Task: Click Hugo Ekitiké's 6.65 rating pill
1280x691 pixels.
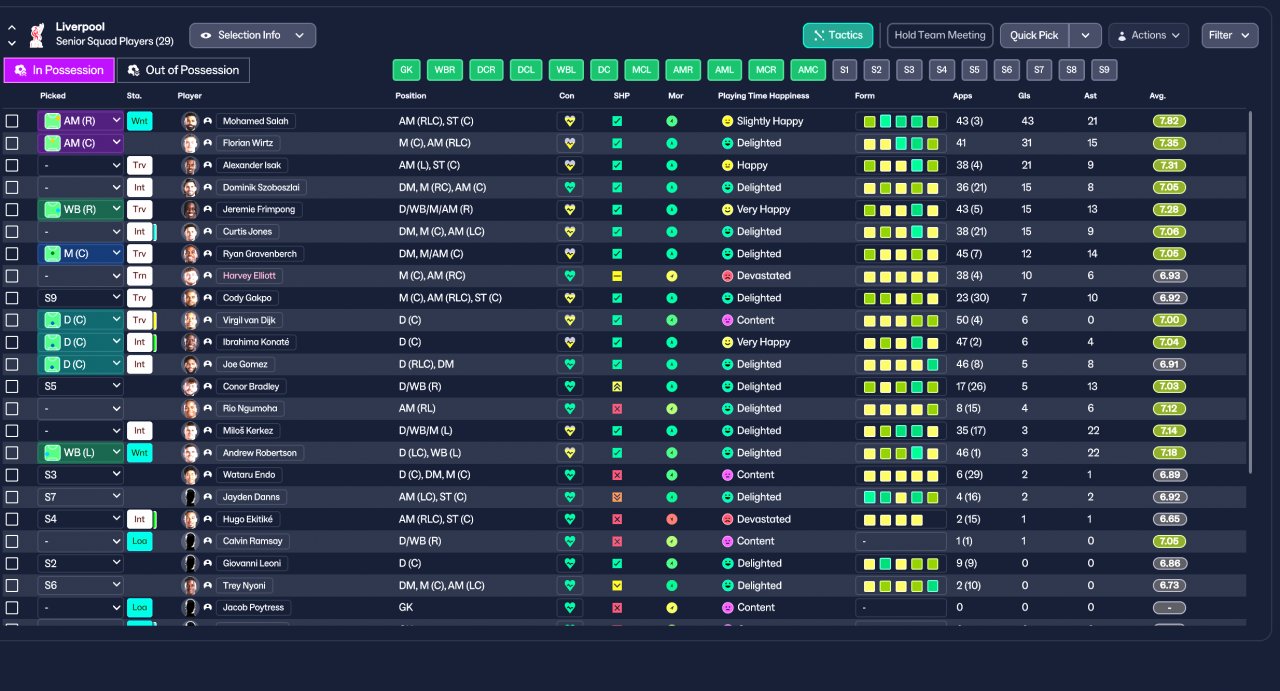Action: (1169, 519)
